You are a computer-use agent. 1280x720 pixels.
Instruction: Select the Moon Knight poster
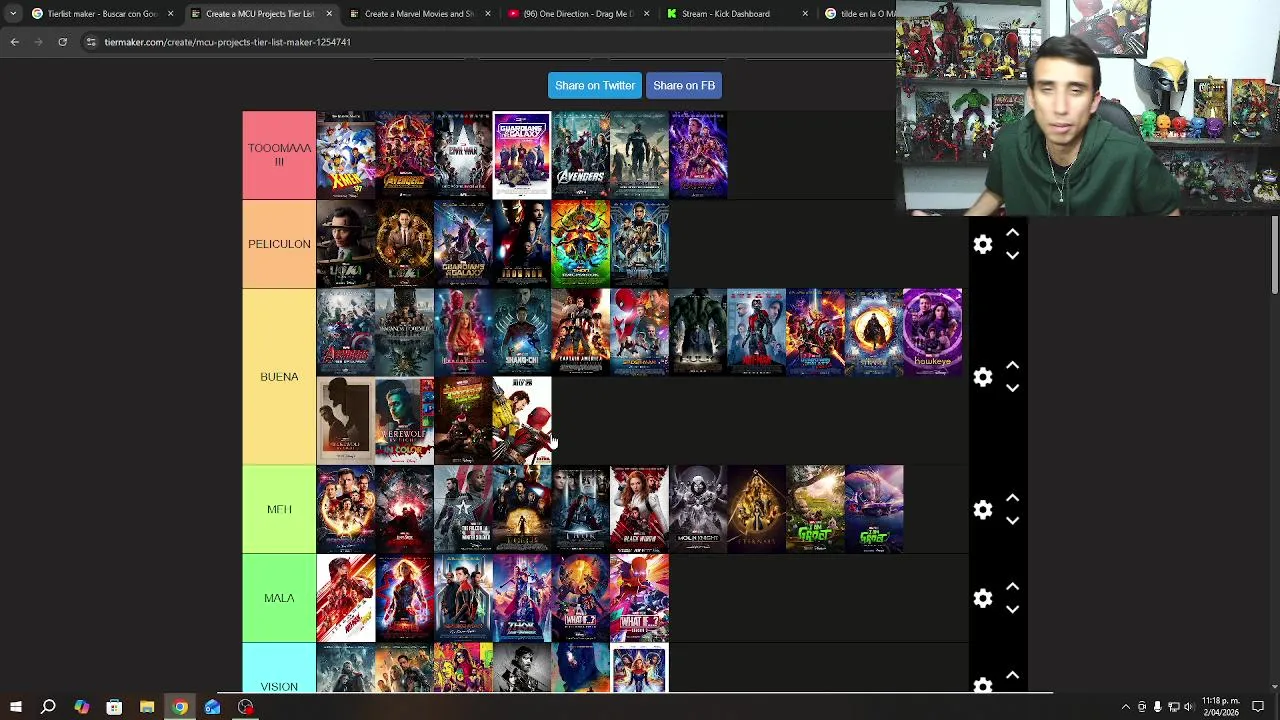pyautogui.click(x=698, y=509)
